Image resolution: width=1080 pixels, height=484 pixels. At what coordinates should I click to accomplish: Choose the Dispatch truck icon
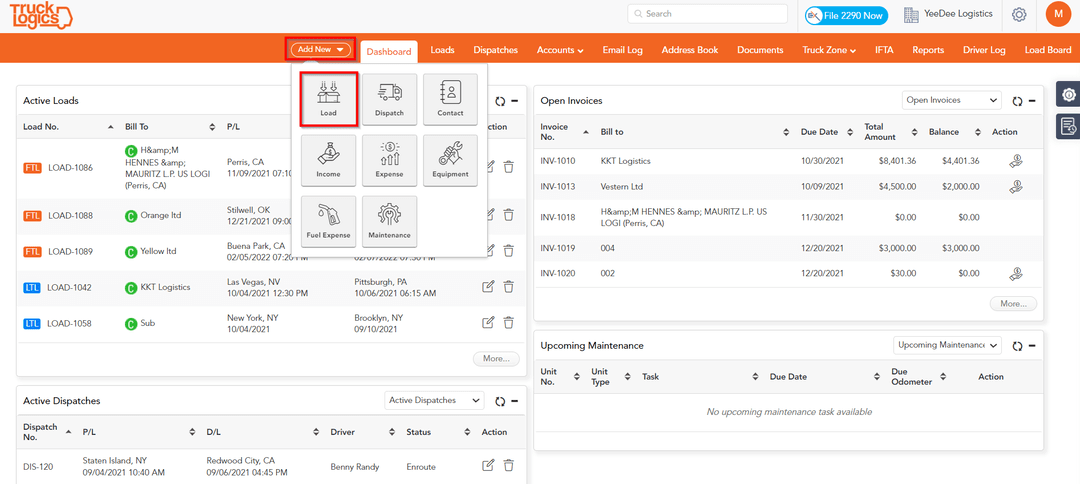389,99
